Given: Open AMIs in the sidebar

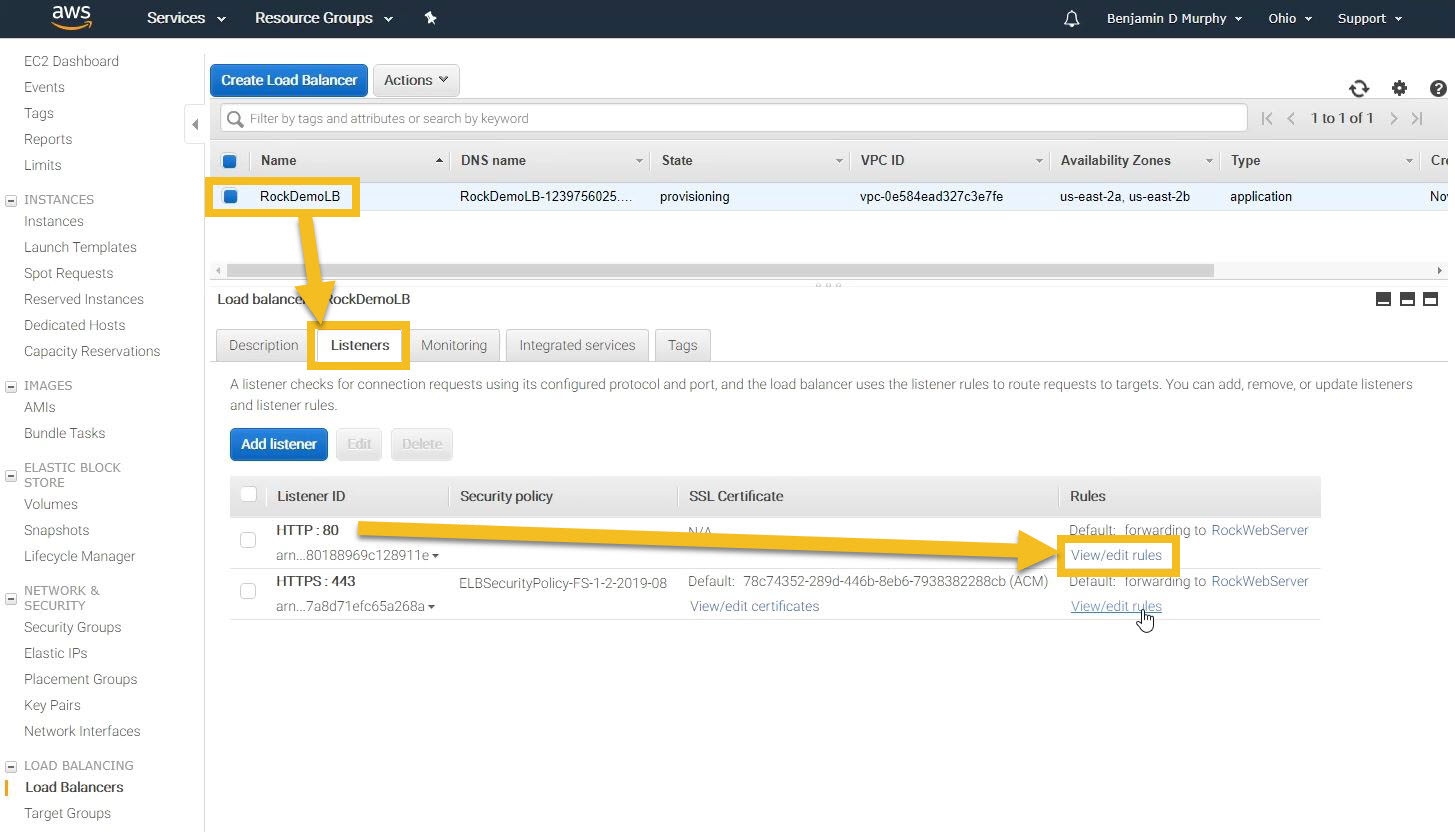Looking at the screenshot, I should coord(39,407).
